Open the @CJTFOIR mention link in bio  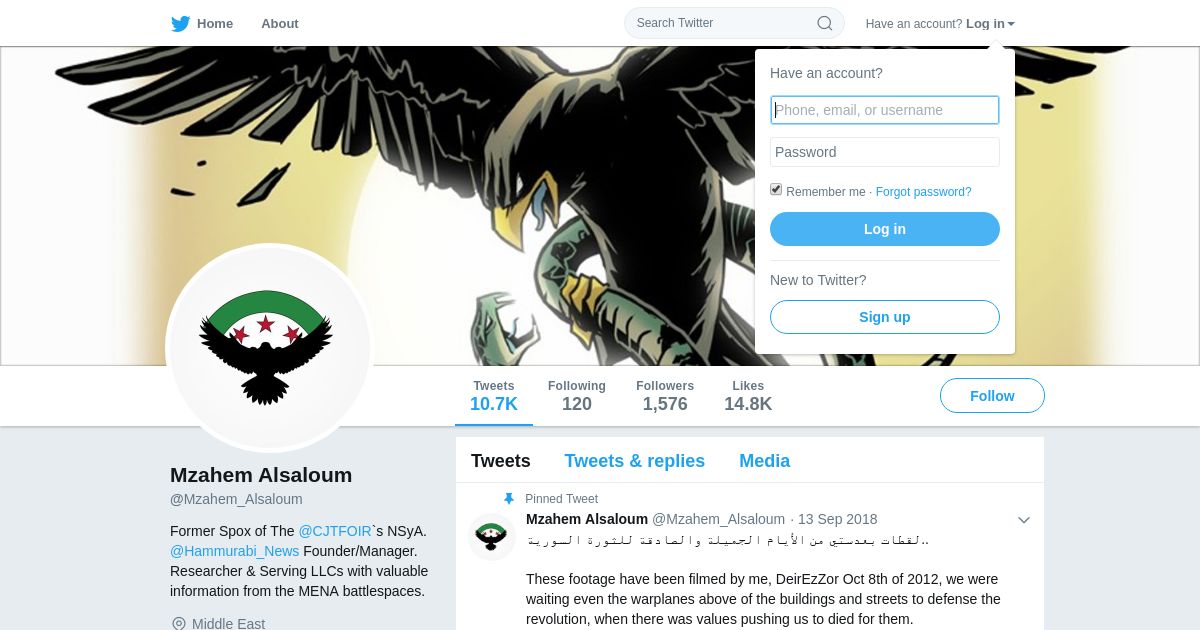(335, 531)
